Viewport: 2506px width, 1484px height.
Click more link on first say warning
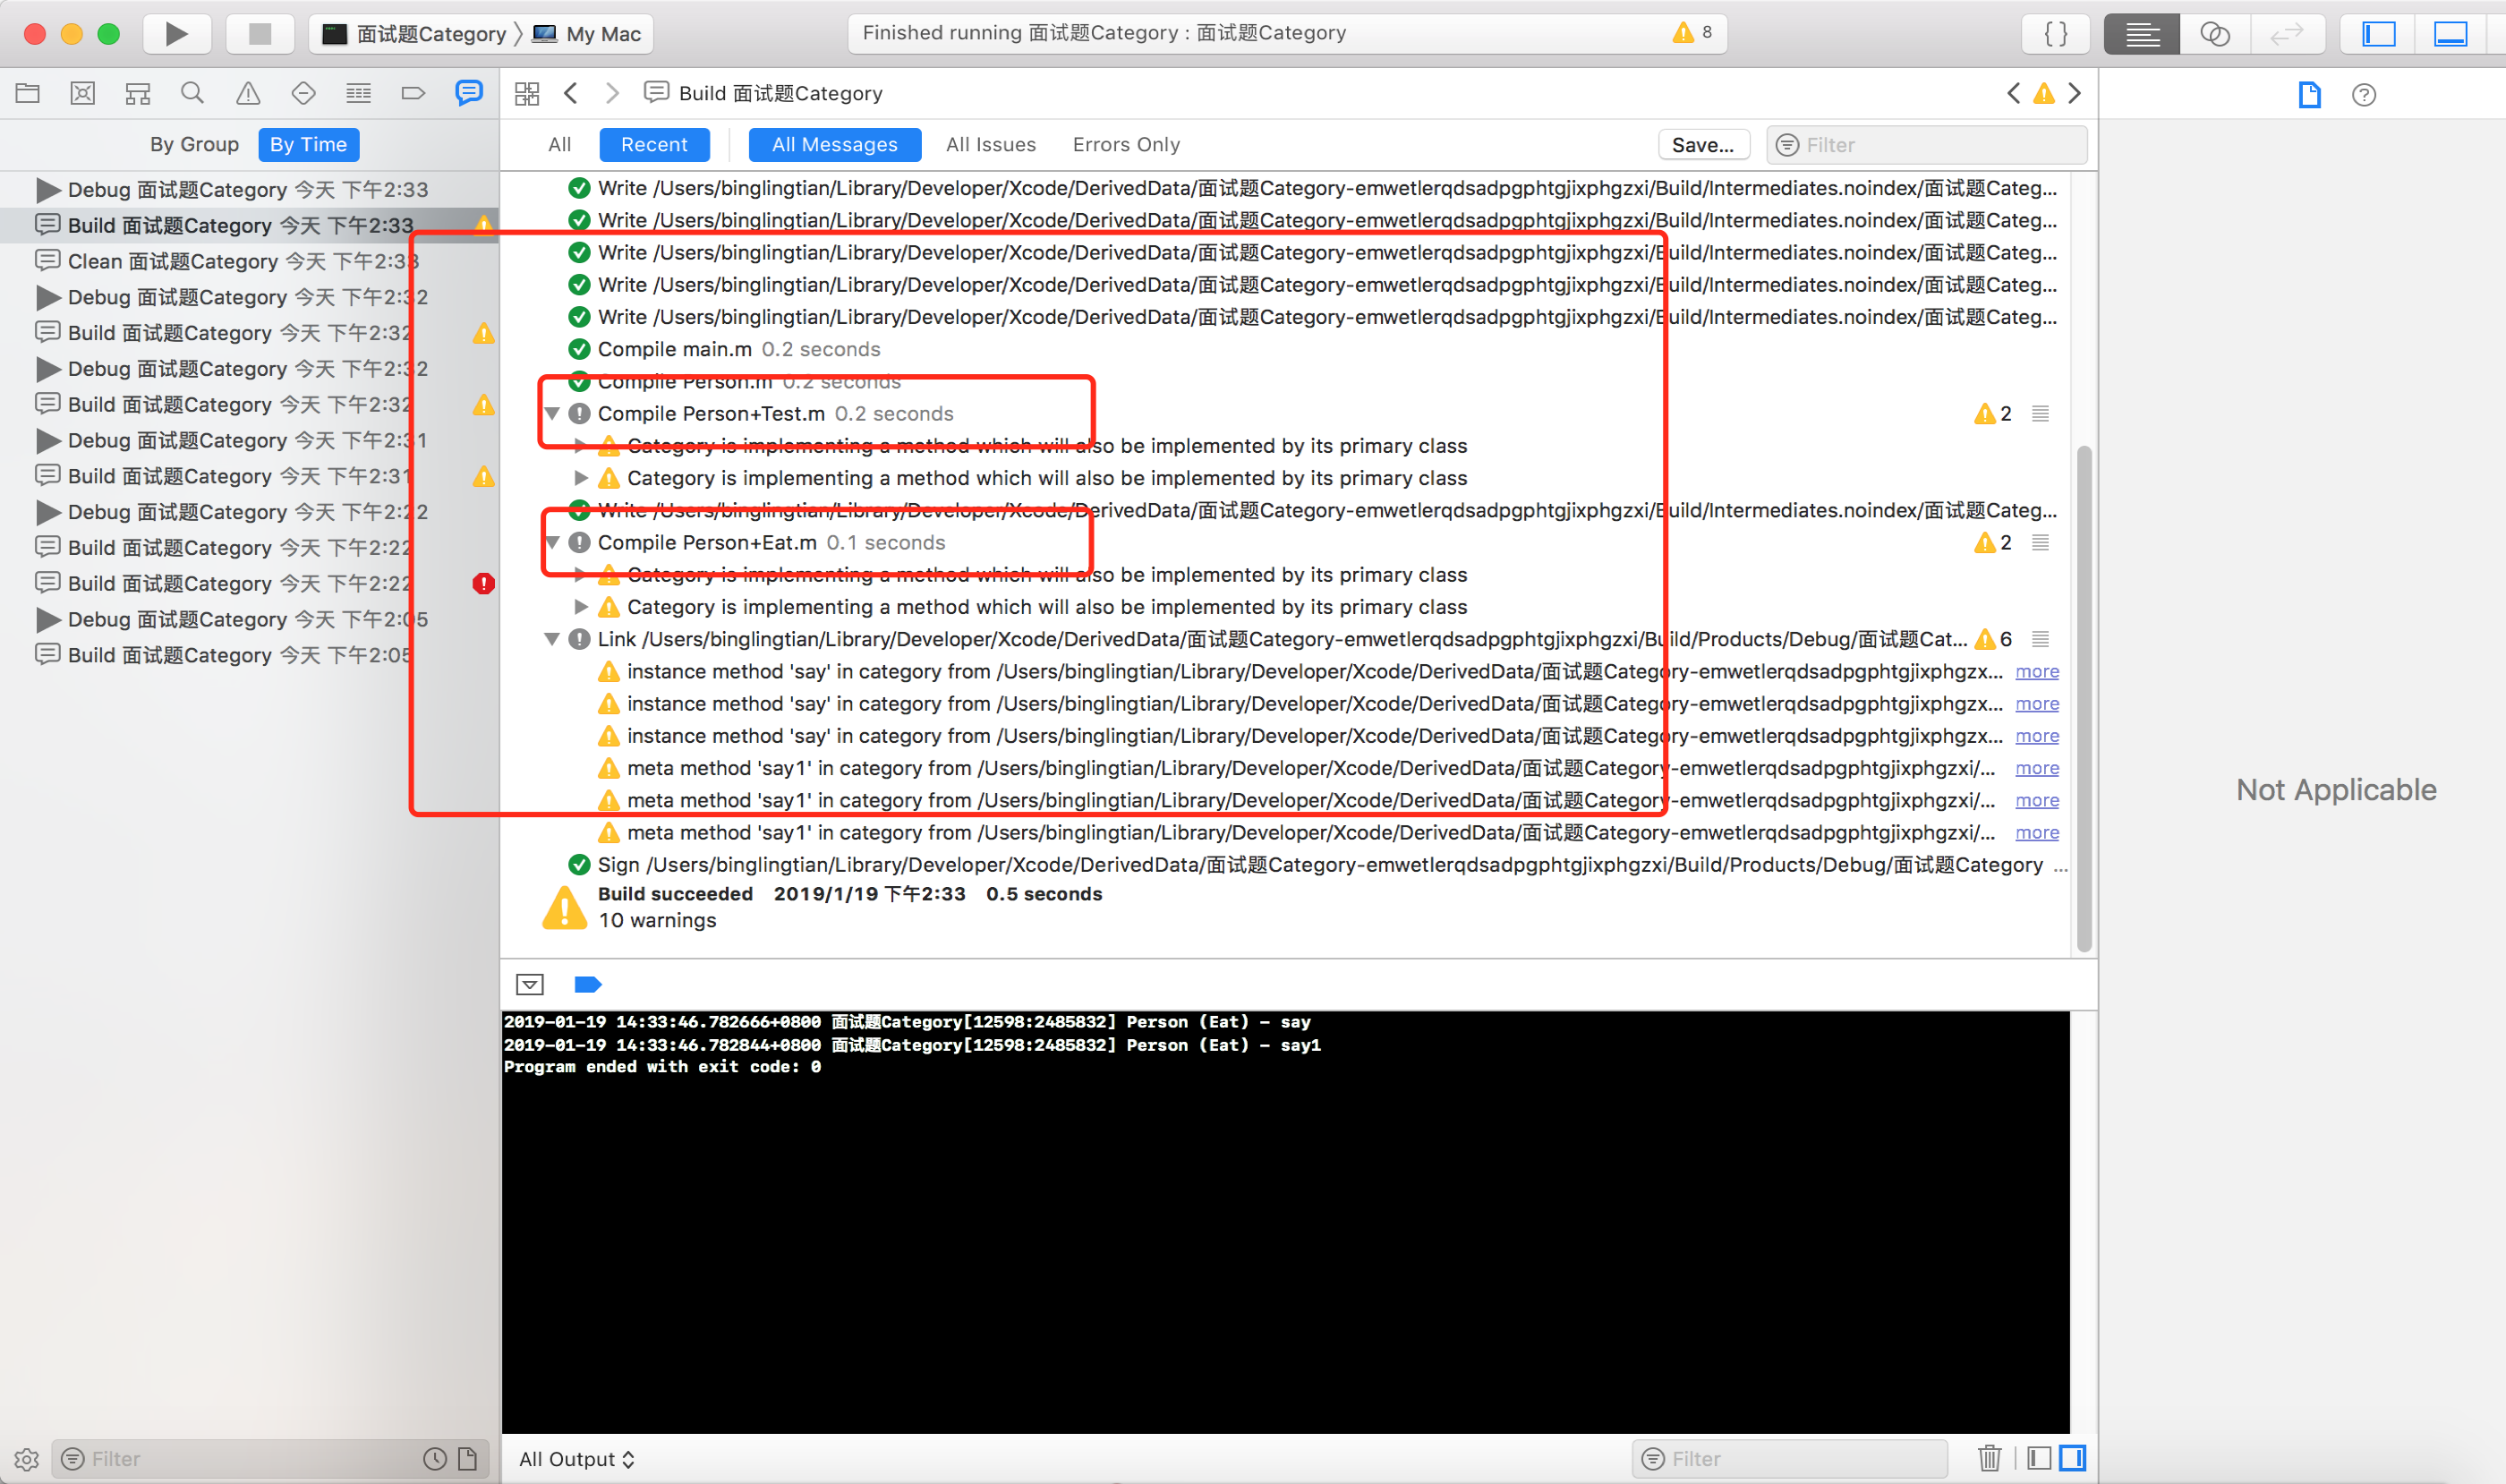pyautogui.click(x=2037, y=671)
